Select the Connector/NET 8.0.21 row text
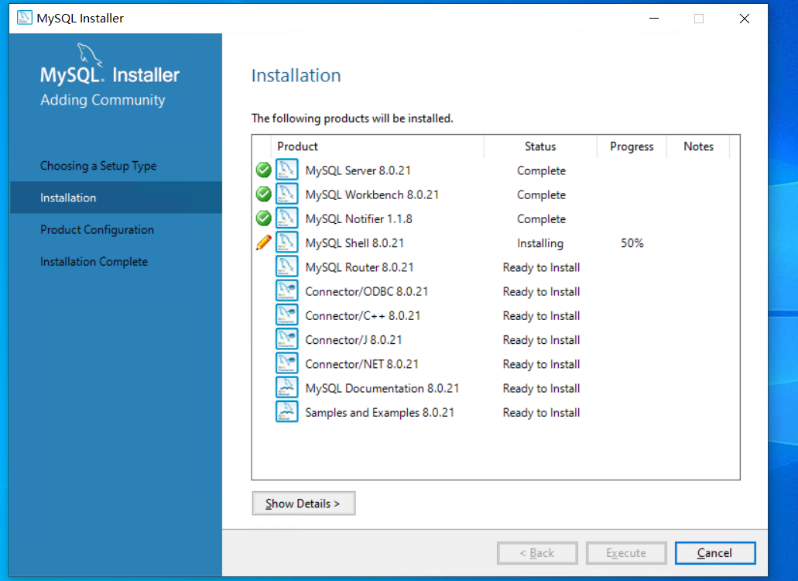The height and width of the screenshot is (581, 798). point(362,364)
